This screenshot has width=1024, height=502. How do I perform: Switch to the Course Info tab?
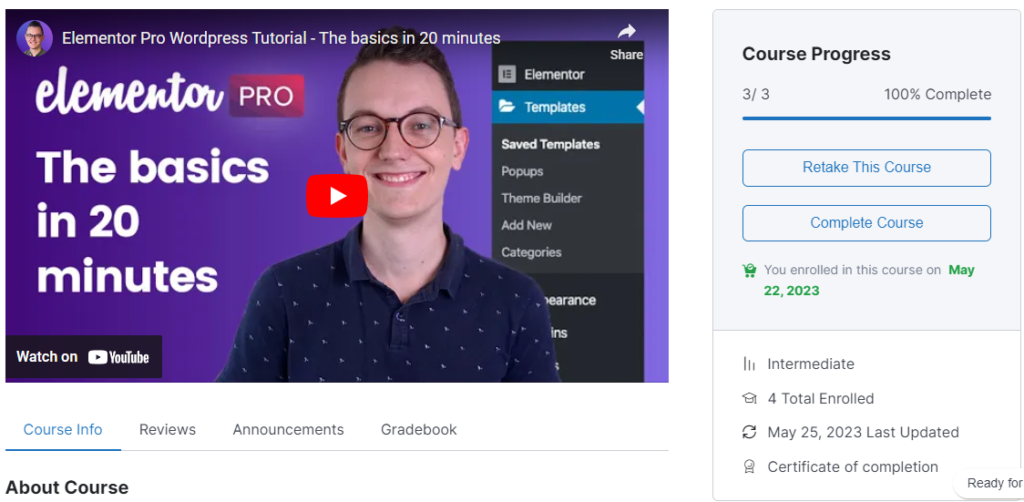(63, 429)
